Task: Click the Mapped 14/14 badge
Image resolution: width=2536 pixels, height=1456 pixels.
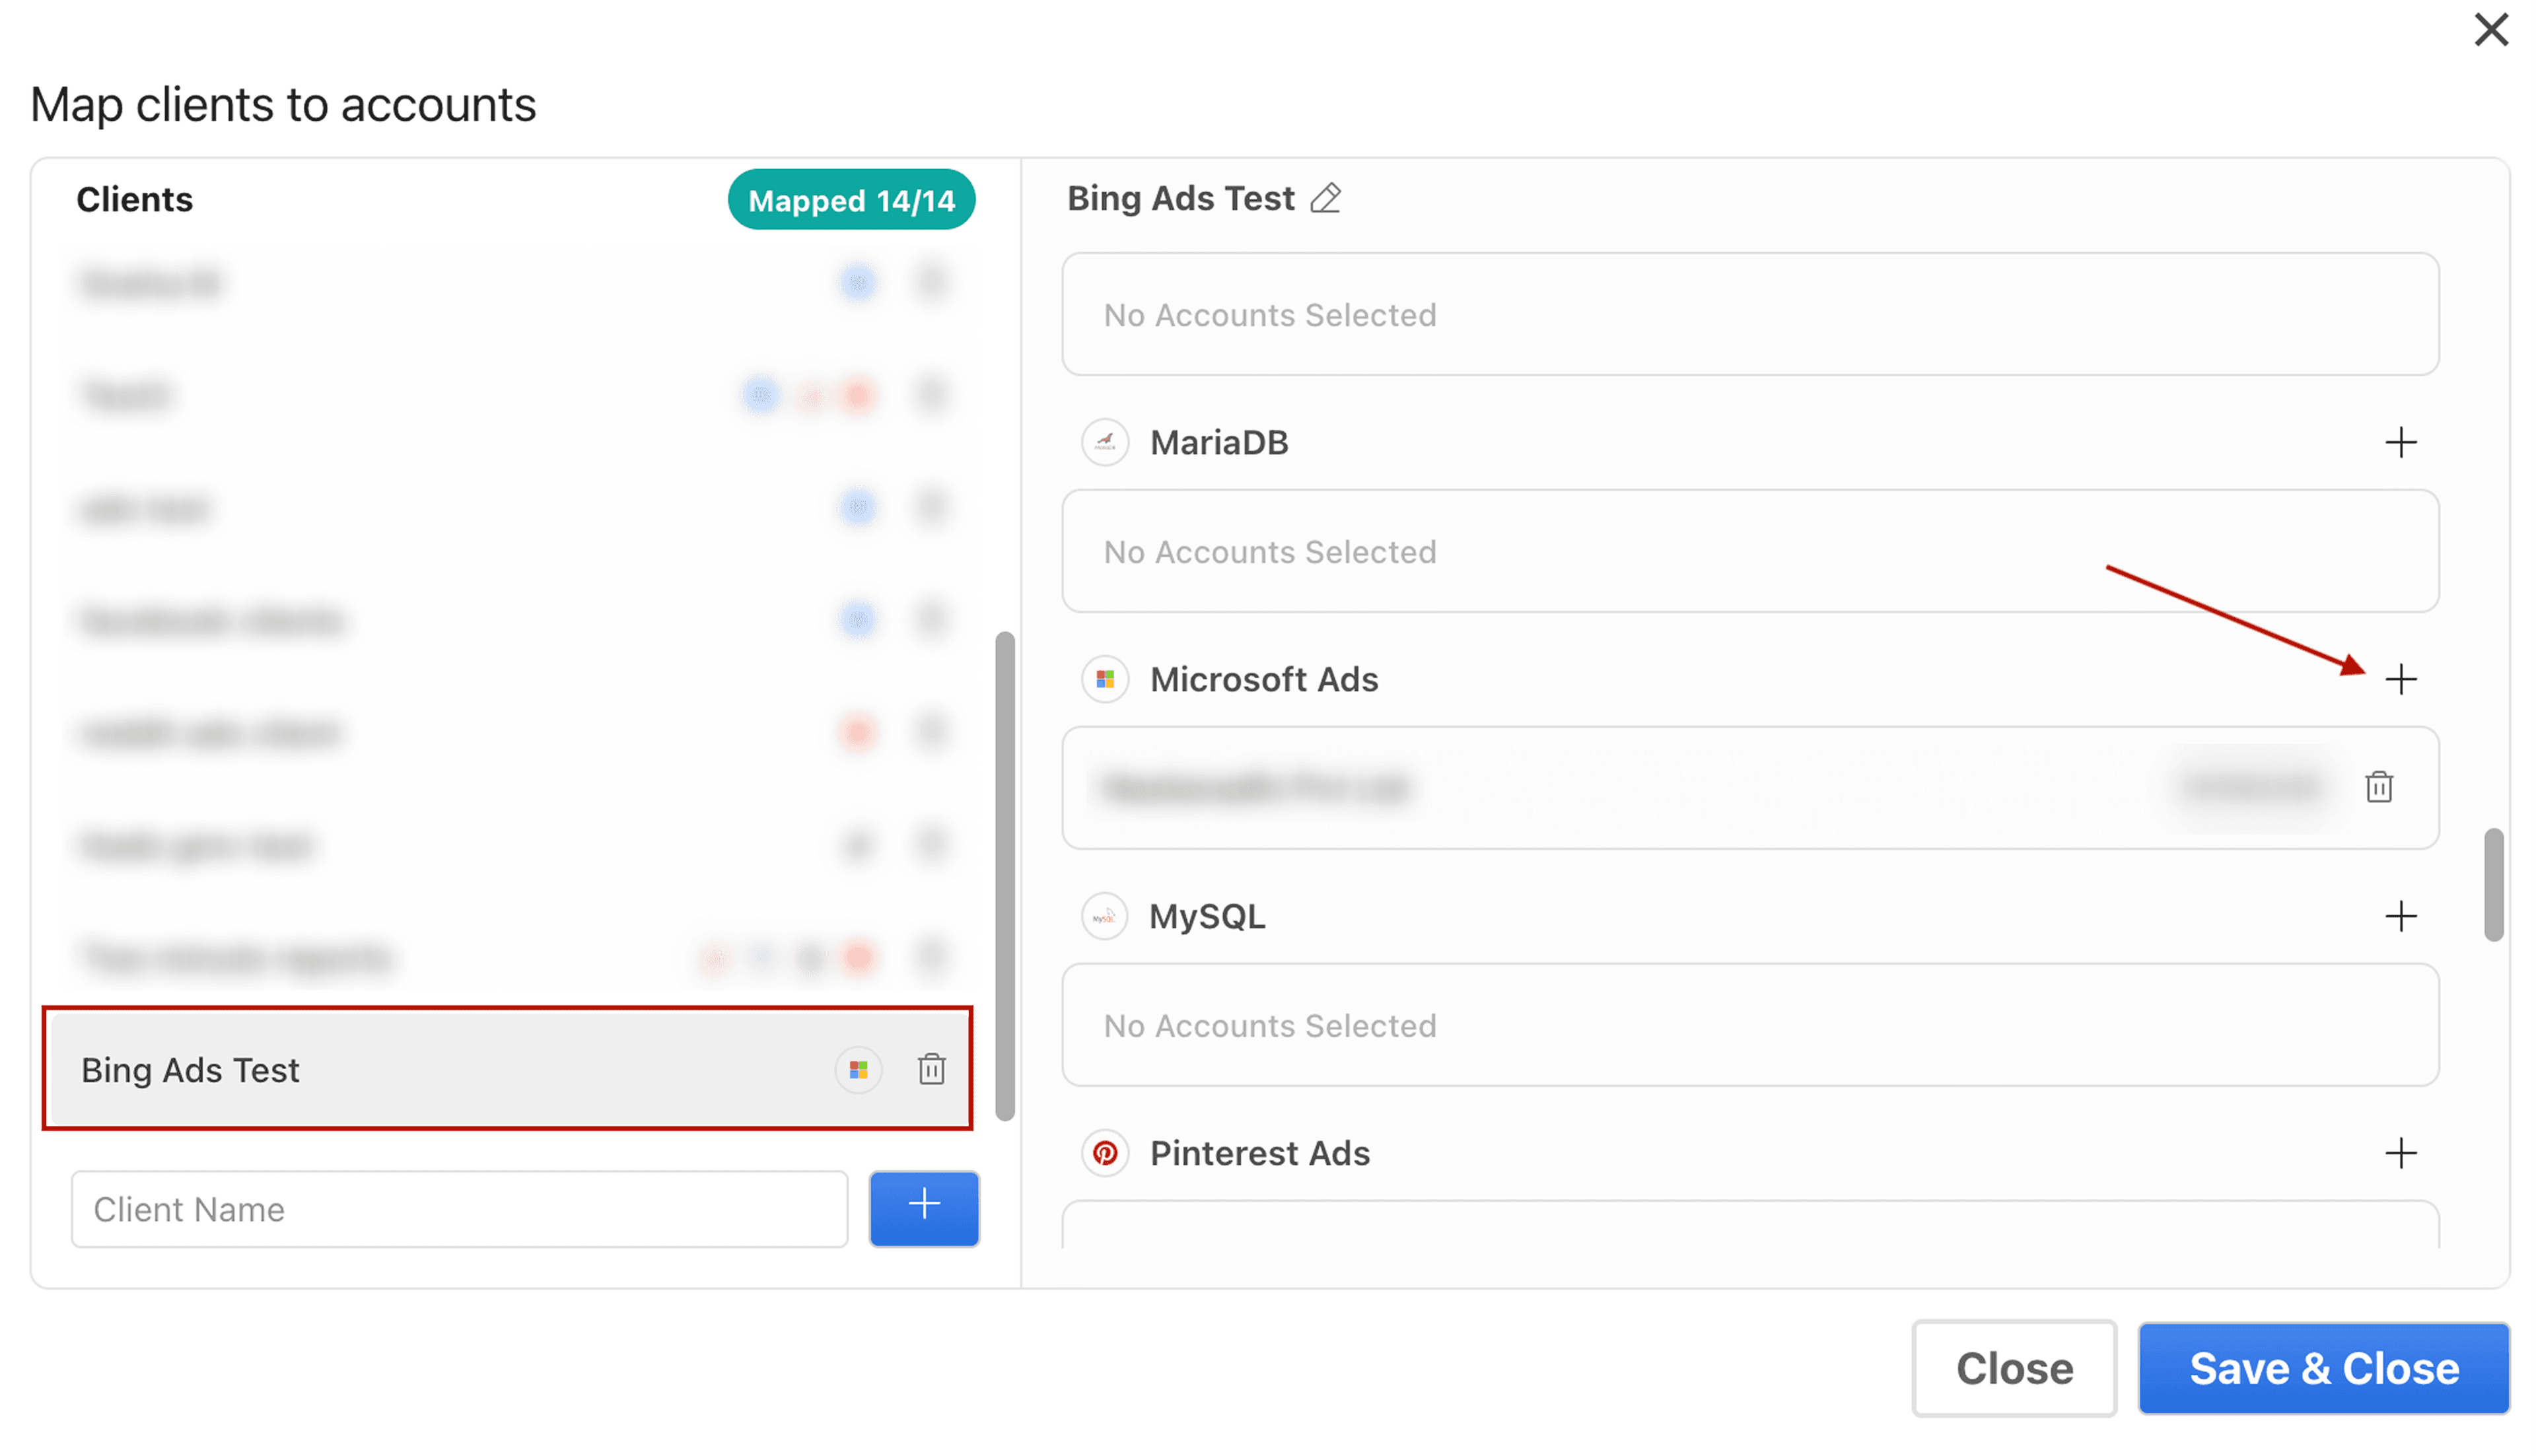Action: [x=851, y=200]
